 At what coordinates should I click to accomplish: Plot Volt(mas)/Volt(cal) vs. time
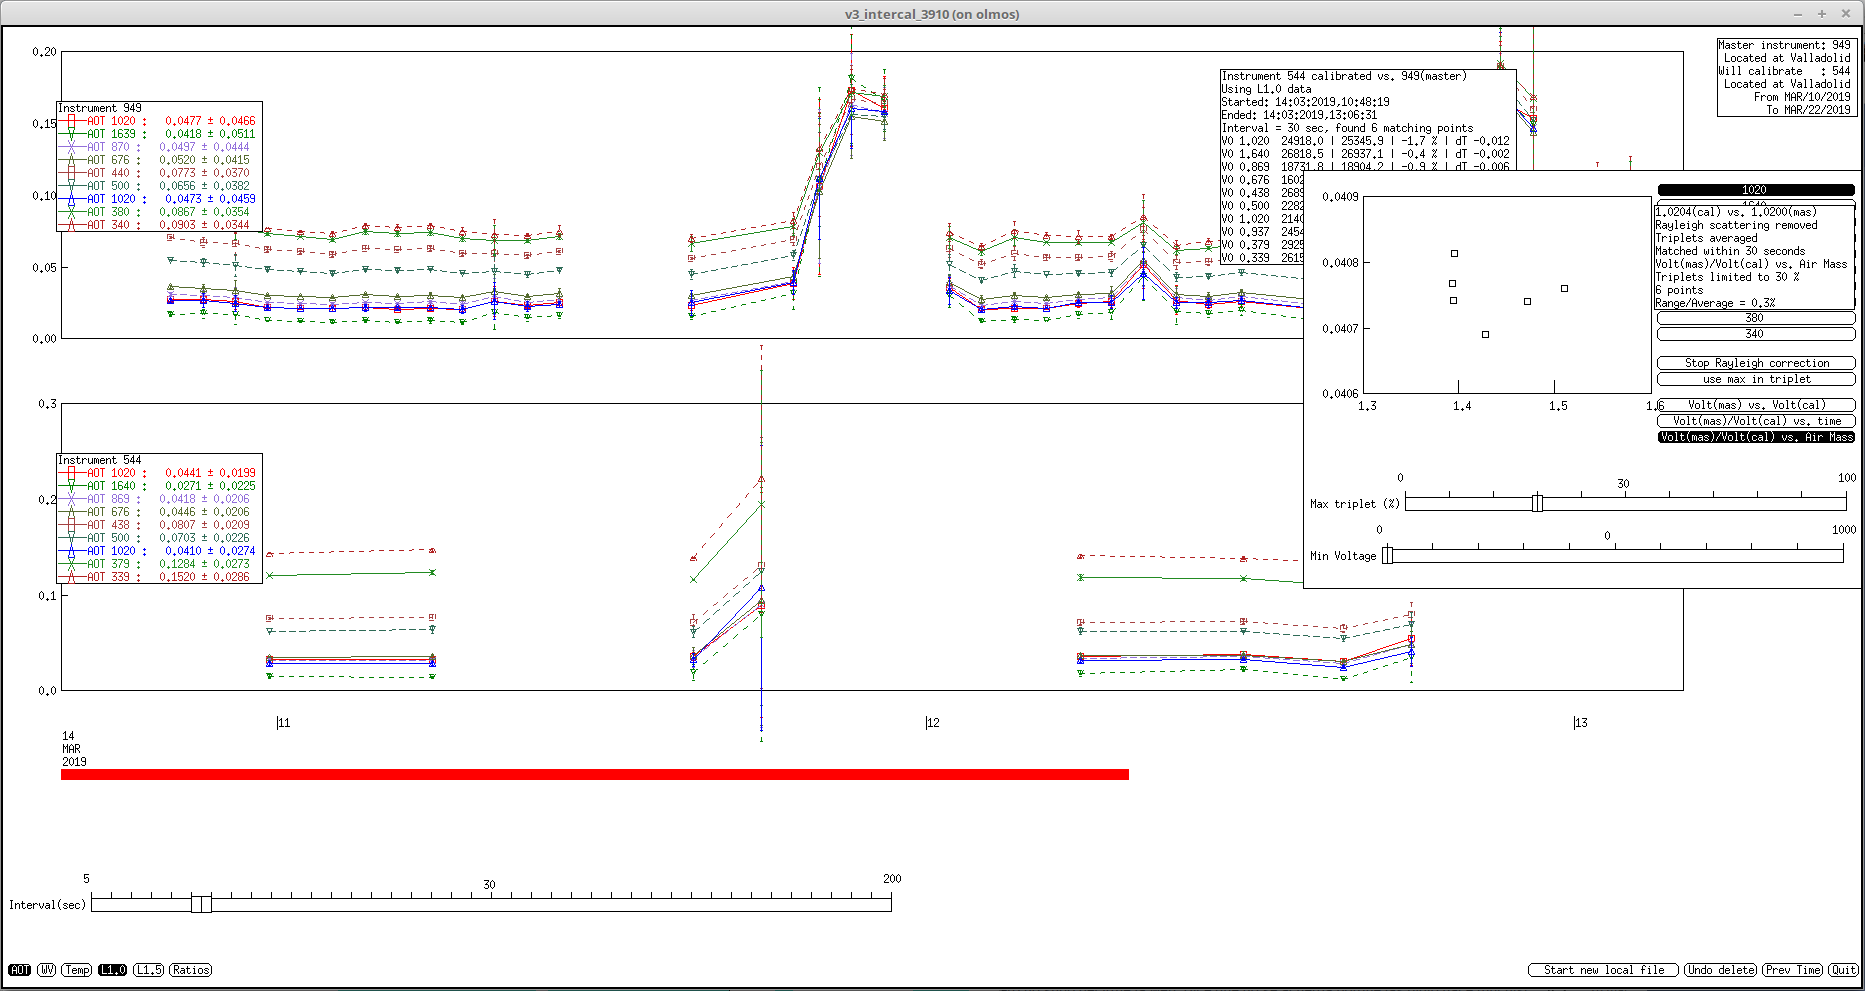[x=1756, y=421]
